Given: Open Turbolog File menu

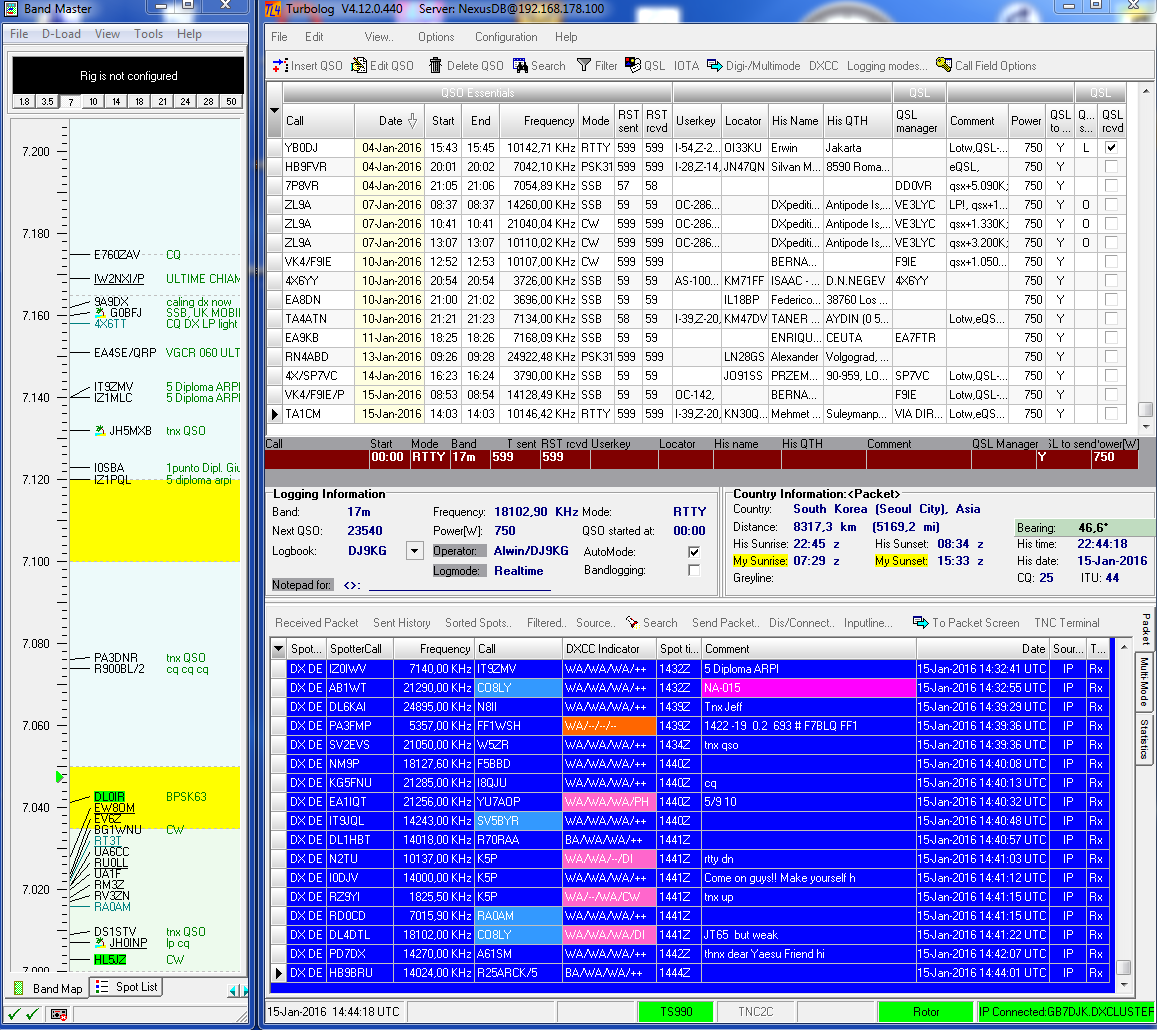Looking at the screenshot, I should point(279,37).
